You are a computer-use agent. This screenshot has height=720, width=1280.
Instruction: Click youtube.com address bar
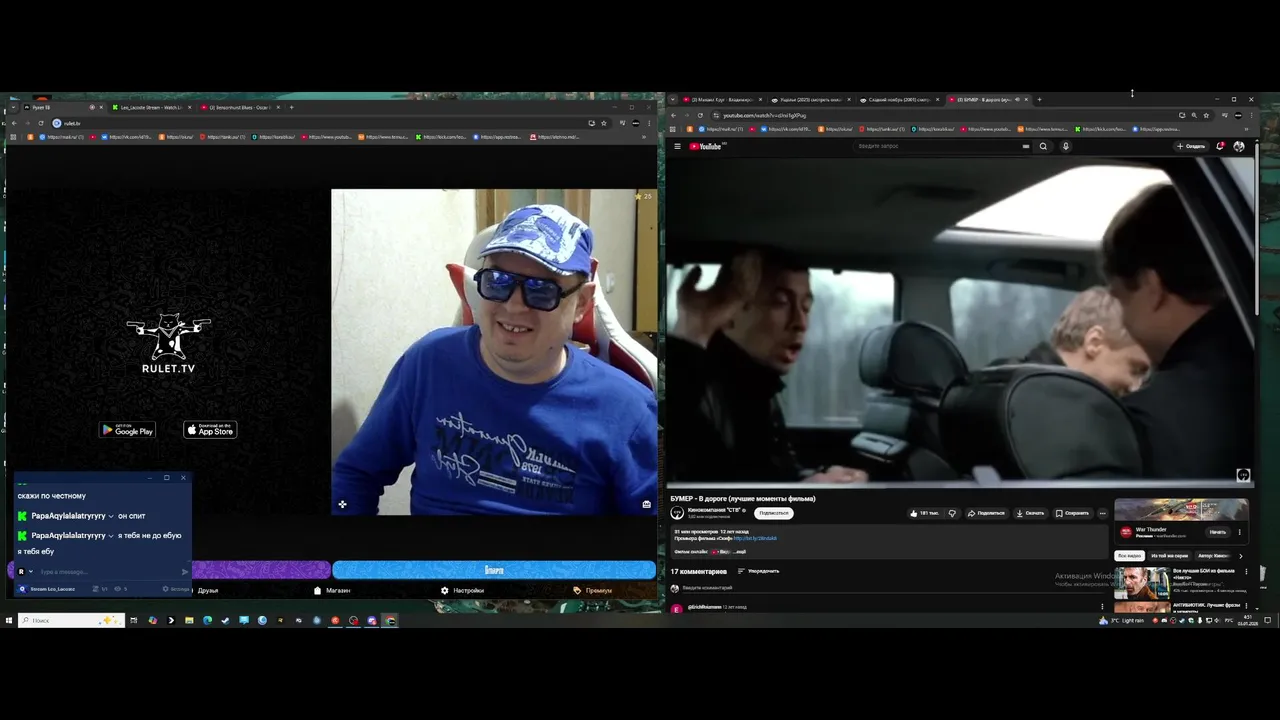pos(940,115)
